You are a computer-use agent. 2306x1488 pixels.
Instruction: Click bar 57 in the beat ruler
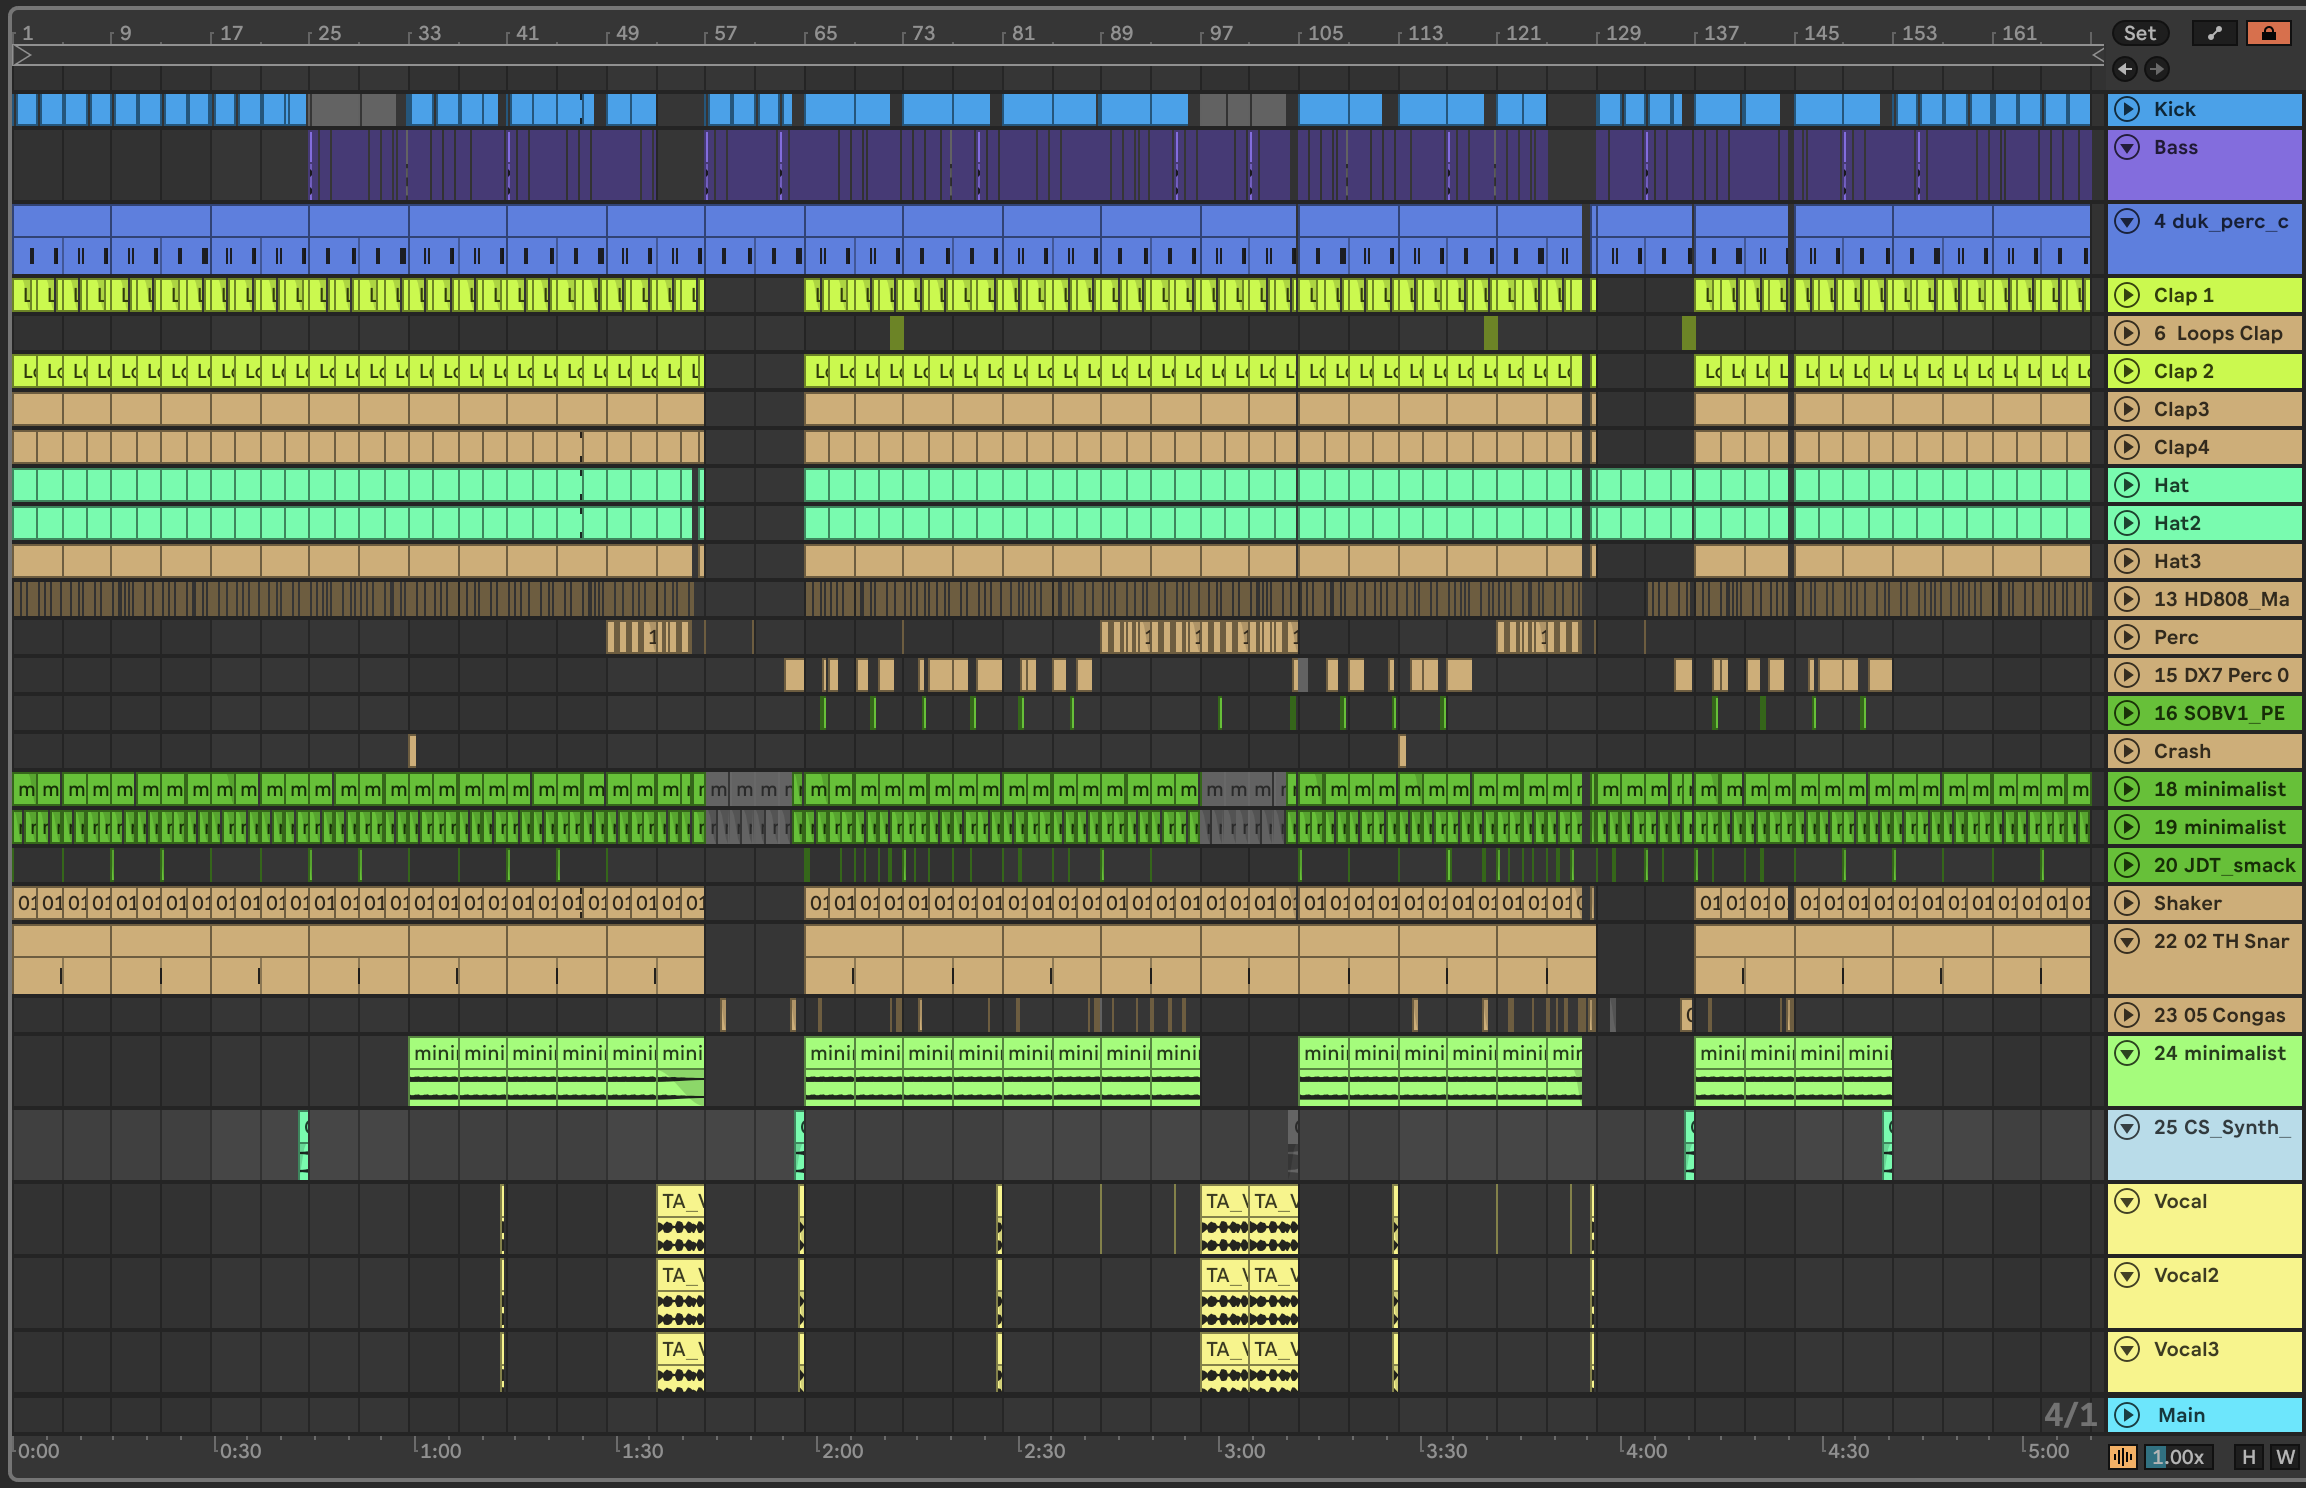724,33
